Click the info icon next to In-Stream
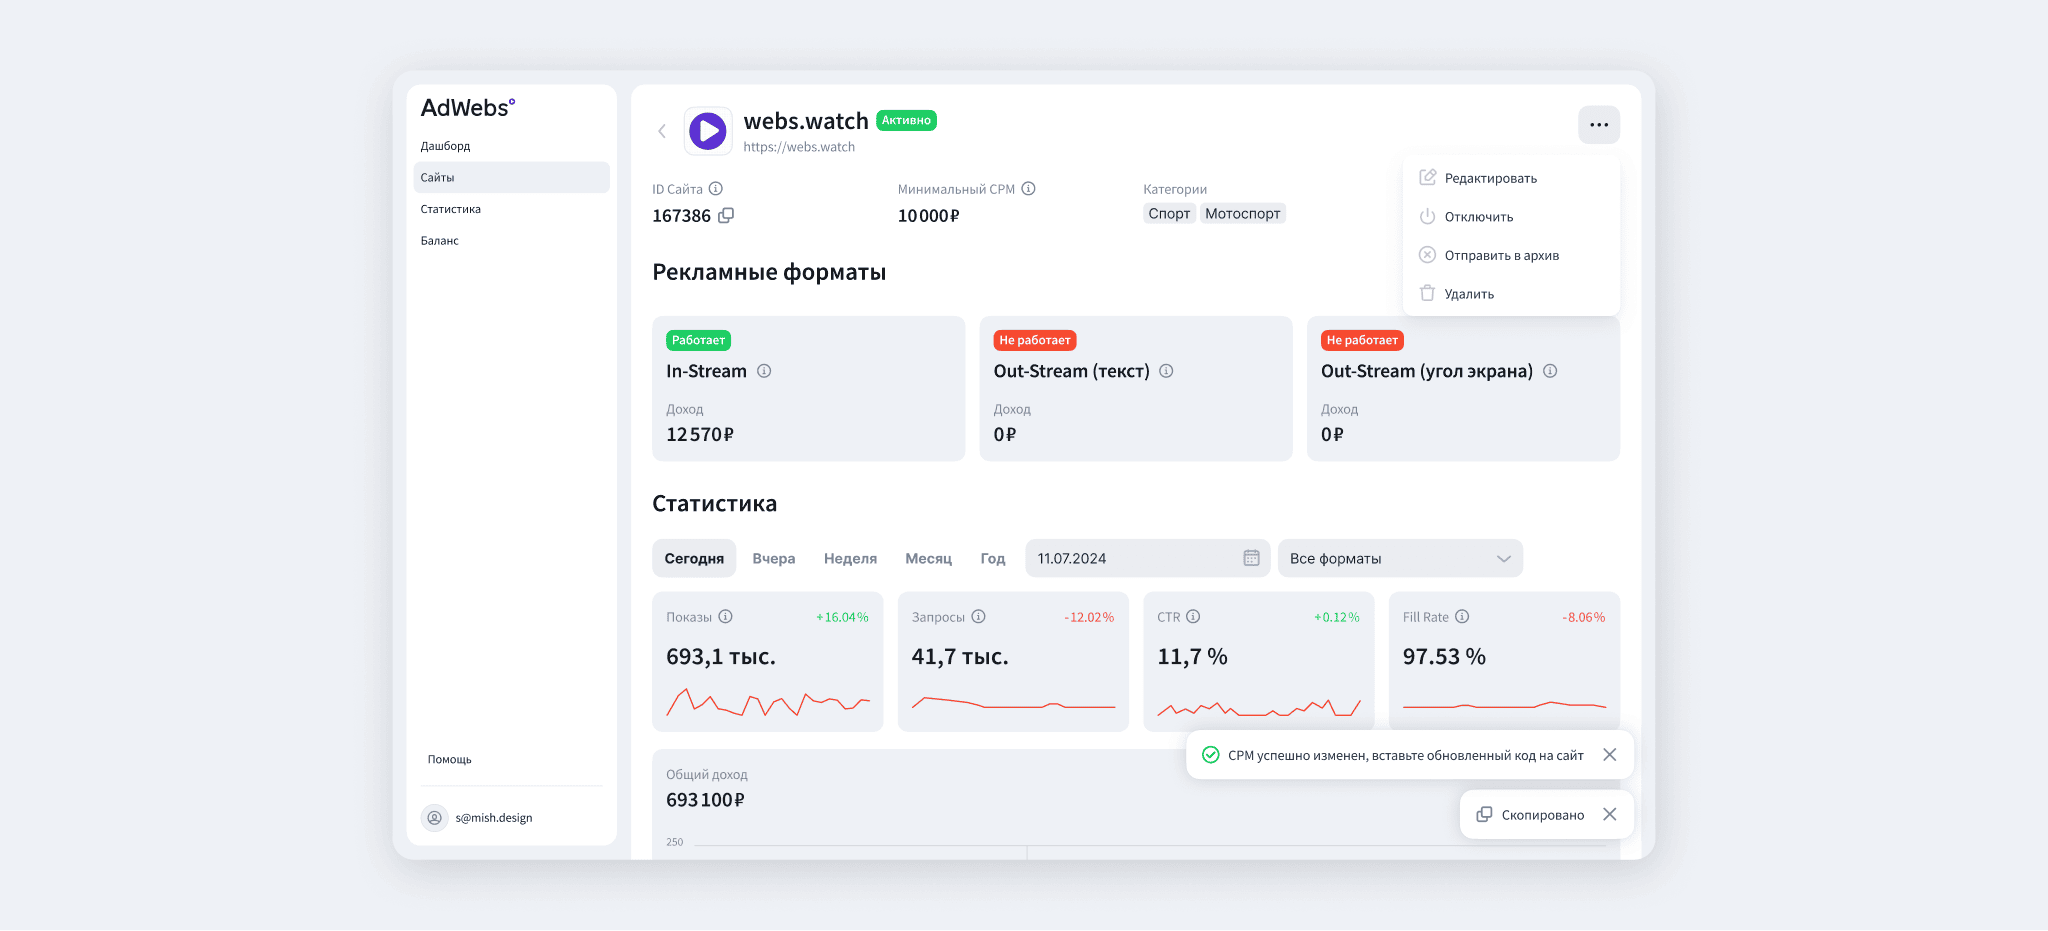Image resolution: width=2048 pixels, height=931 pixels. tap(764, 371)
